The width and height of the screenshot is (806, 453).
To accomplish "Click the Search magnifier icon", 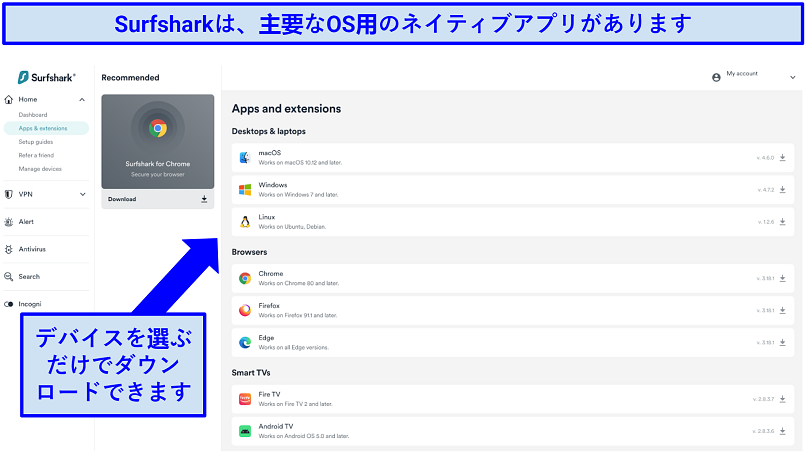I will coord(9,277).
